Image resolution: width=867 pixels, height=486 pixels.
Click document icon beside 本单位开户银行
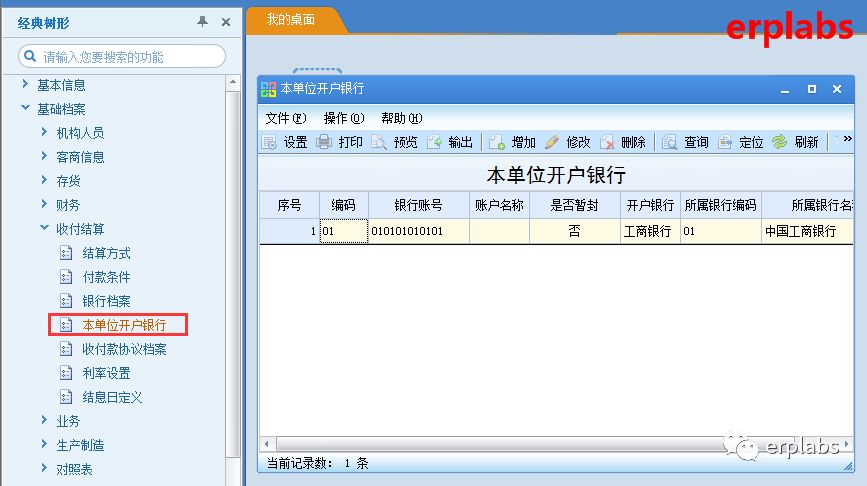(x=66, y=325)
